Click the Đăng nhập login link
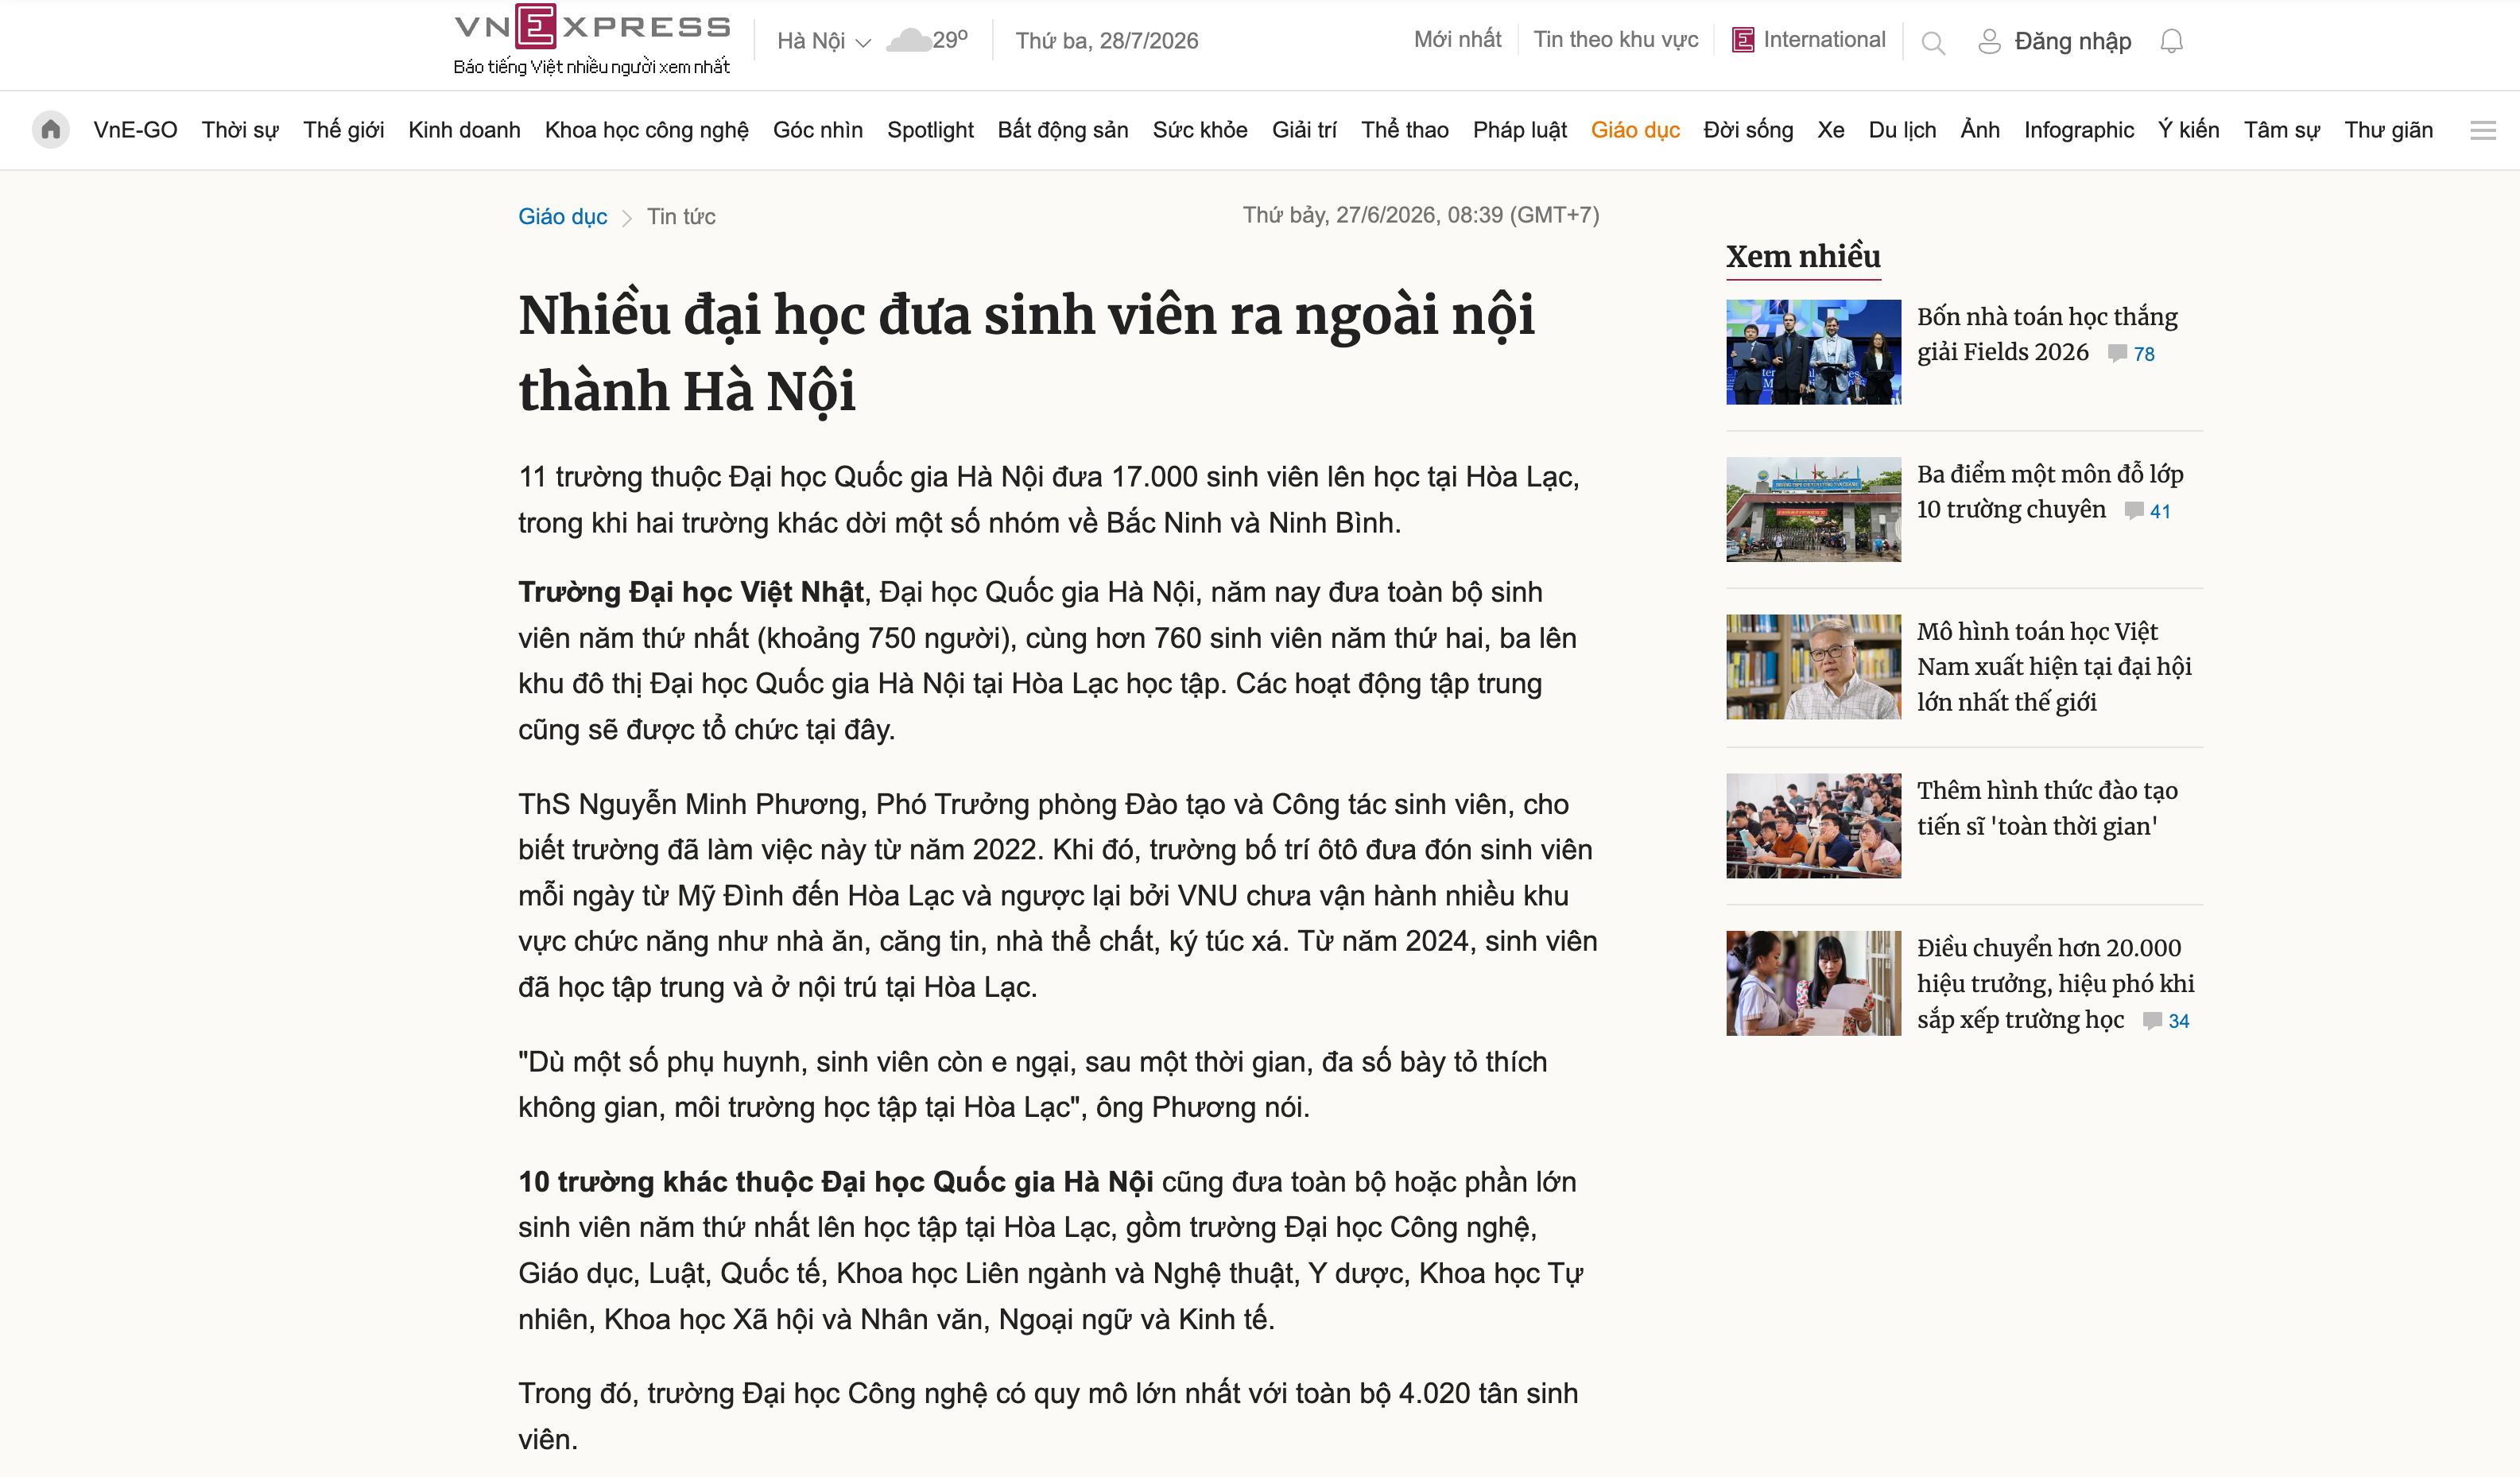The height and width of the screenshot is (1477, 2520). point(2072,41)
